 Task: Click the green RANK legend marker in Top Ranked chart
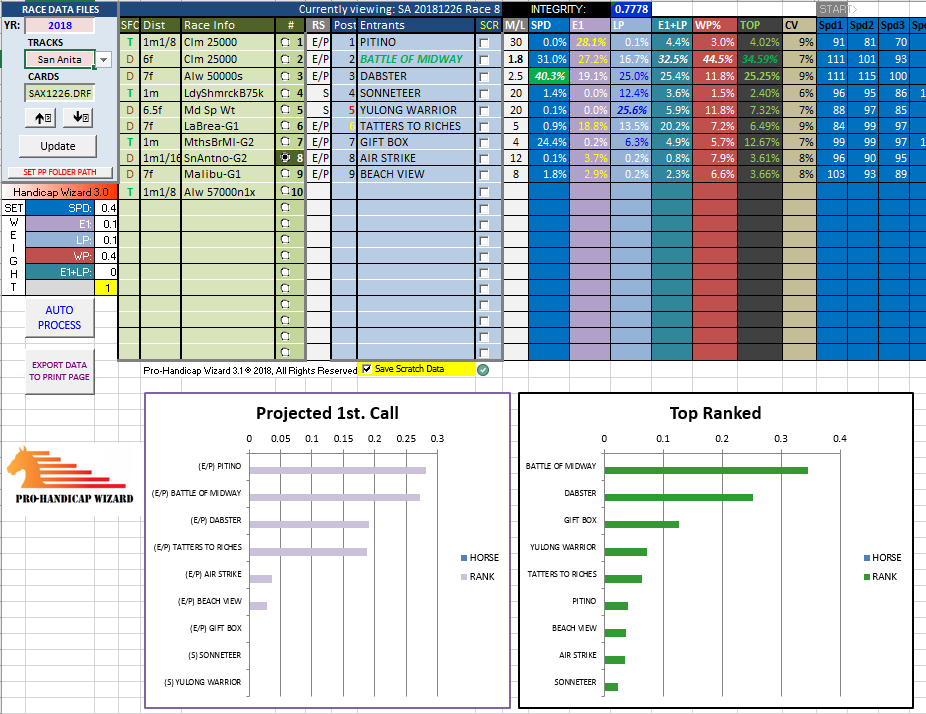coord(867,577)
